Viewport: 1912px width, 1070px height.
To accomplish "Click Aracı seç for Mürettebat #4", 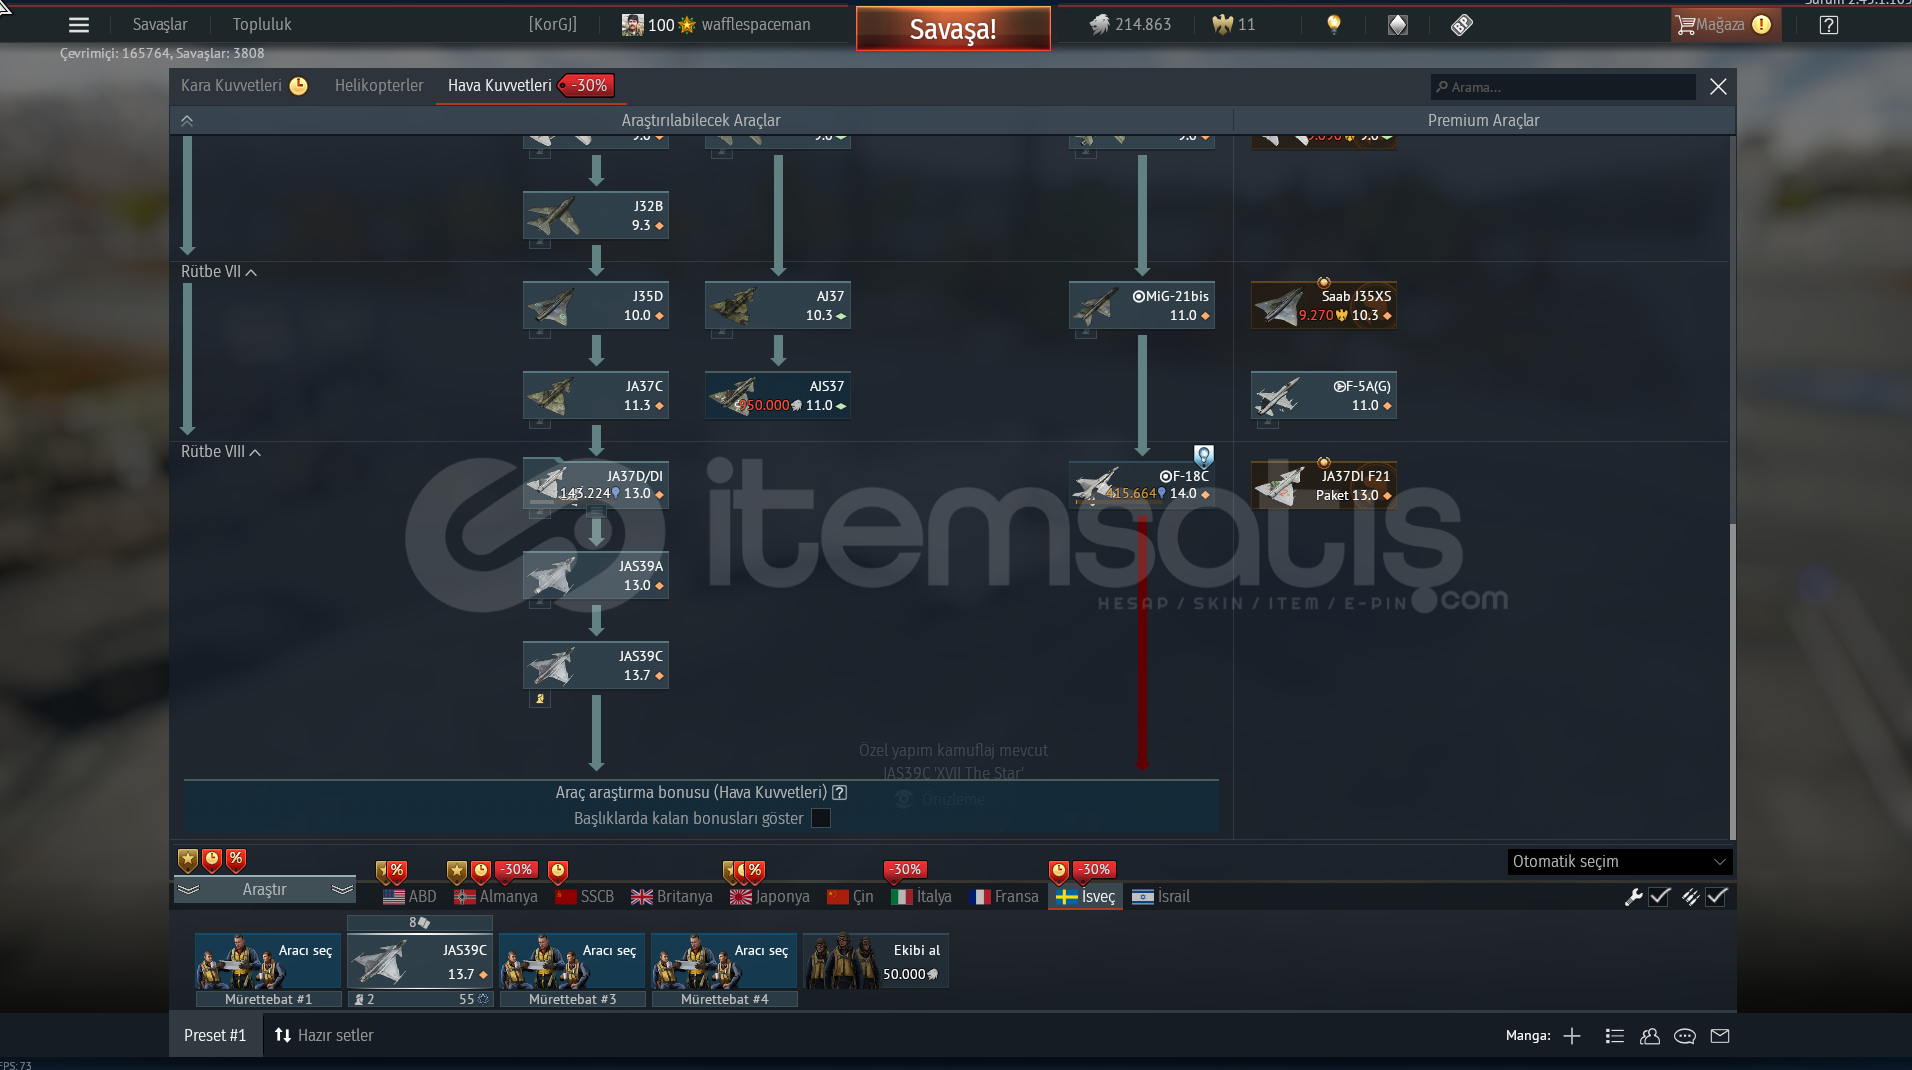I will tap(724, 962).
